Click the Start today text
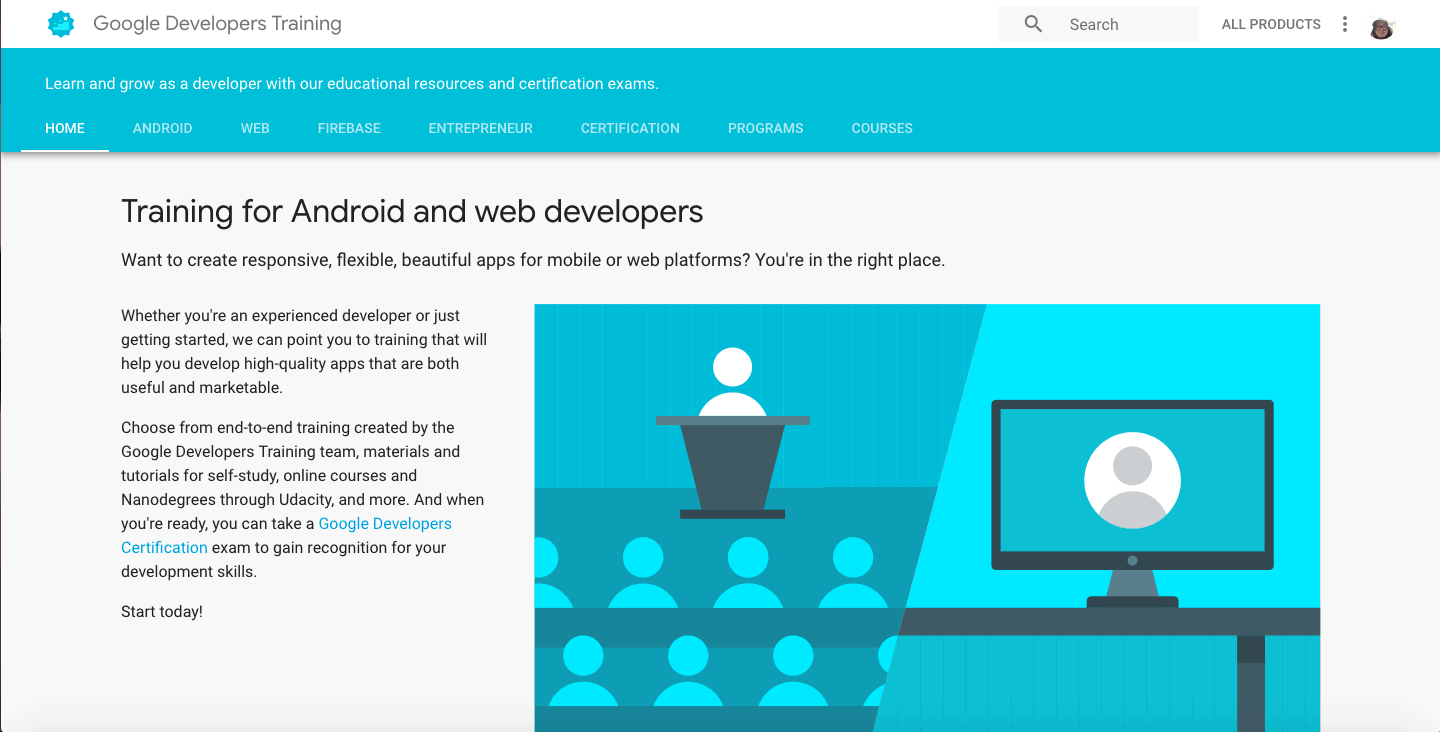1440x732 pixels. 161,610
